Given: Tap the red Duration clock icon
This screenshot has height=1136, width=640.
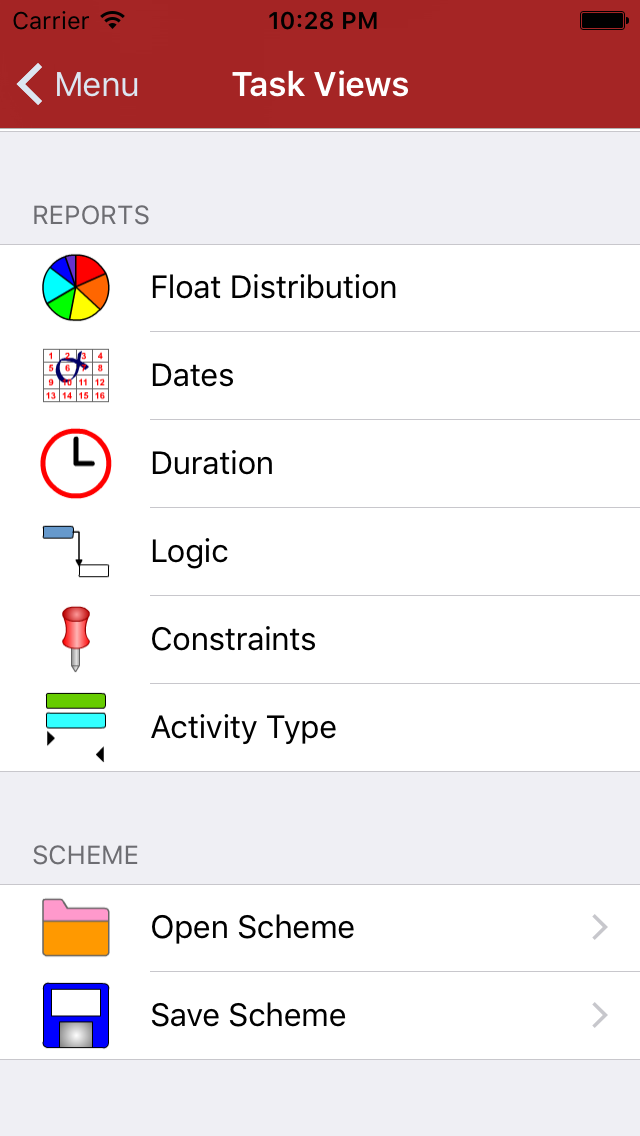Looking at the screenshot, I should tap(76, 463).
